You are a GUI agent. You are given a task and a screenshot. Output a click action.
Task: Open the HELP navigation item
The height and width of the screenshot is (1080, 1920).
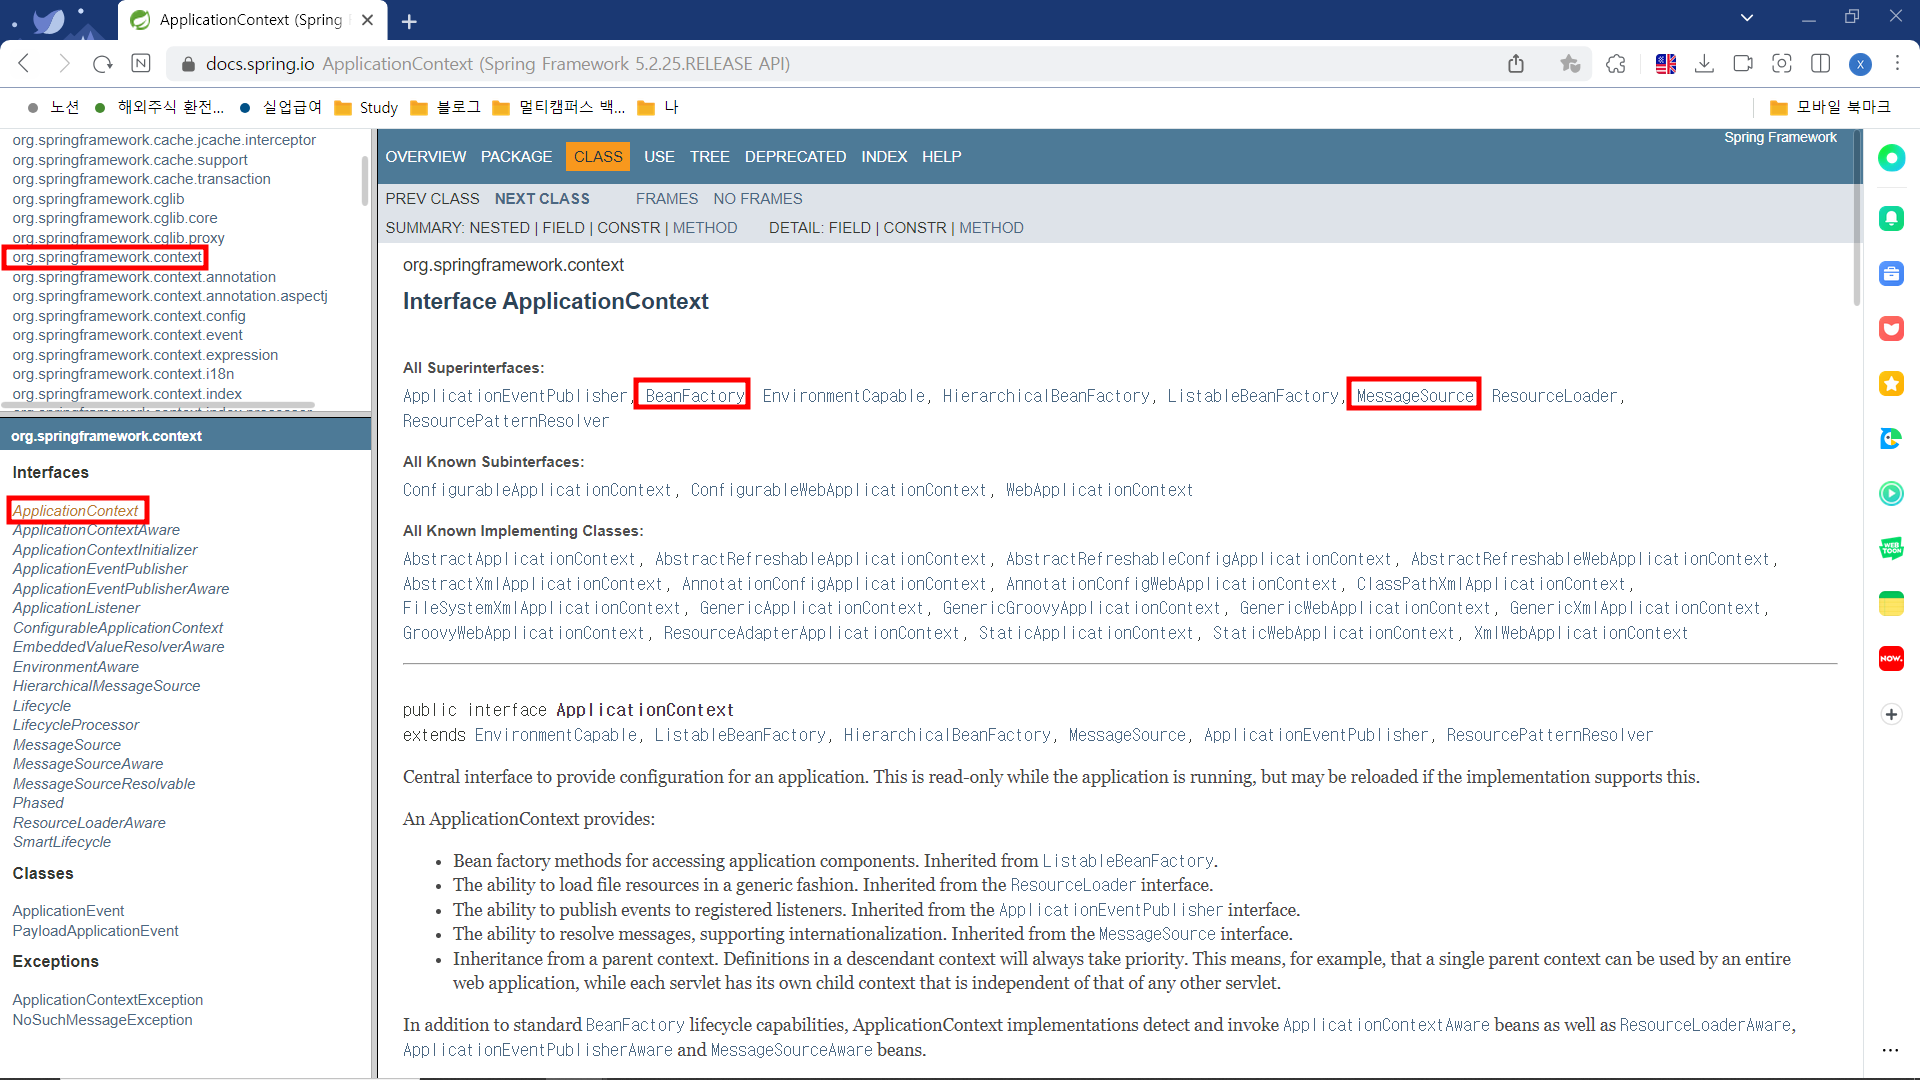coord(941,157)
